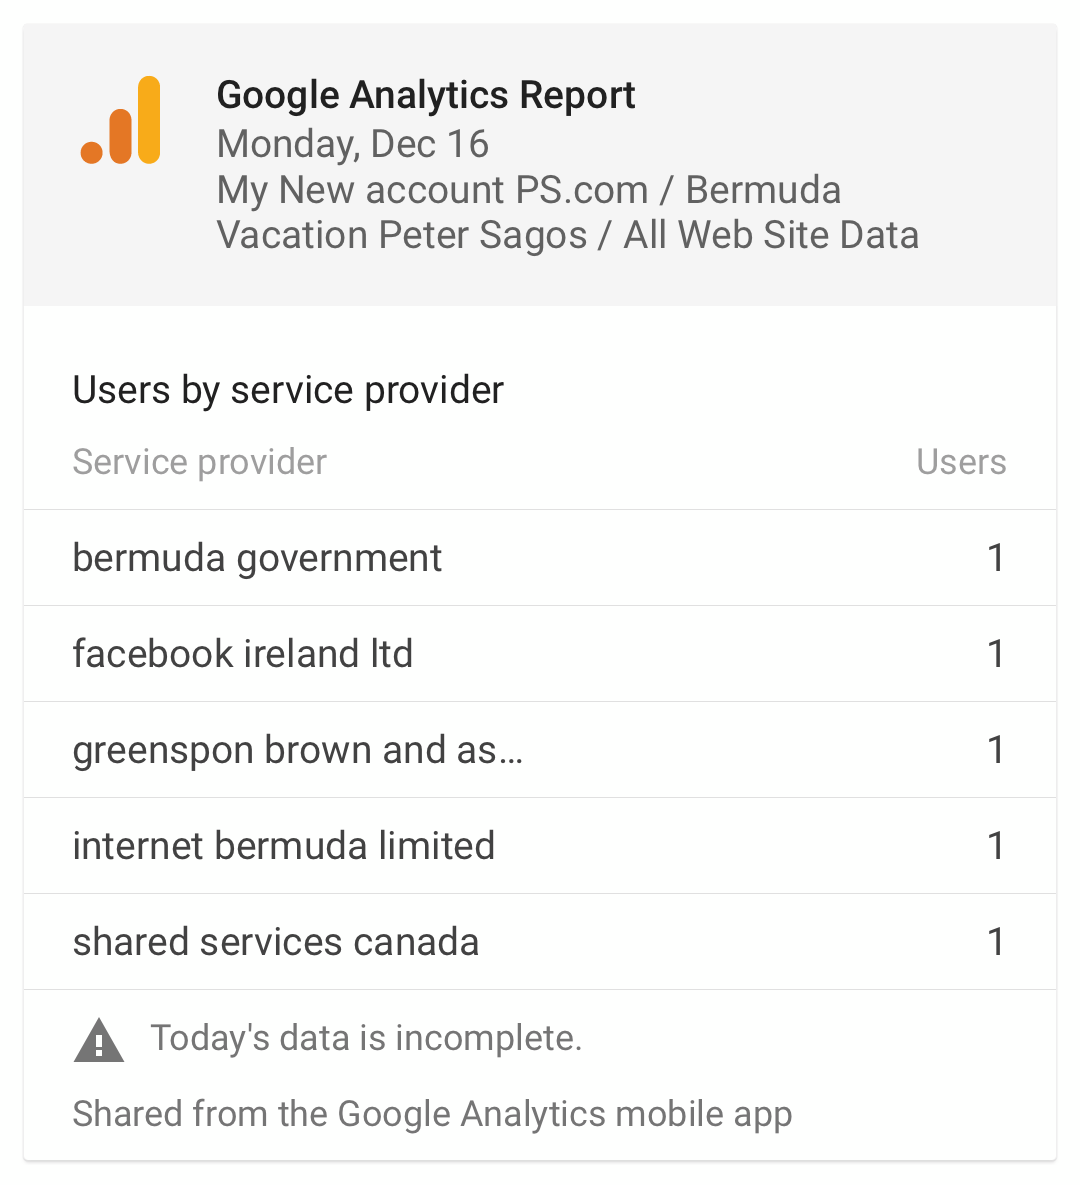
Task: Click the Google Analytics bar chart logo
Action: click(x=120, y=120)
